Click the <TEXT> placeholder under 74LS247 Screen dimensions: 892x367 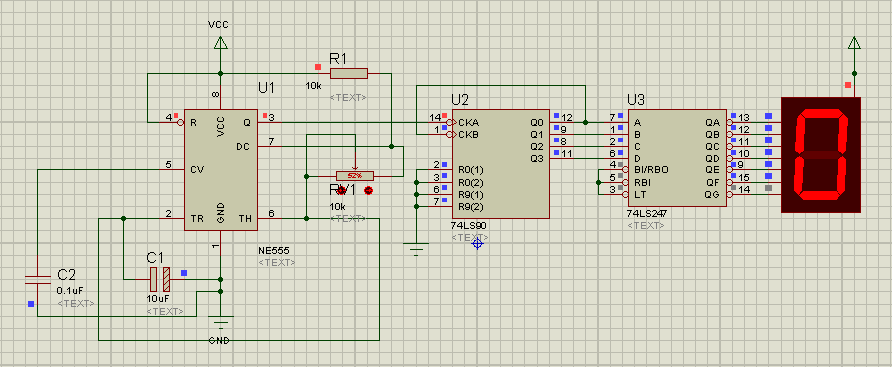[x=646, y=225]
